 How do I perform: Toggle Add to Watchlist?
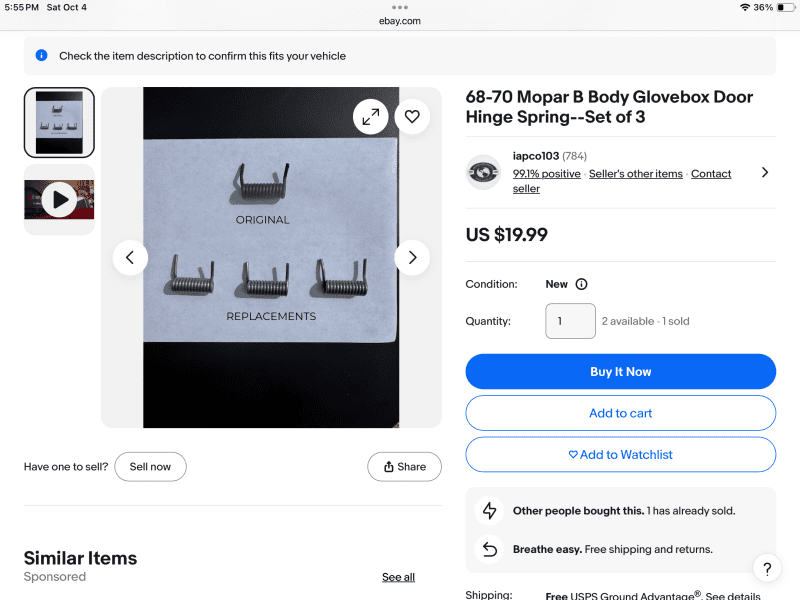(620, 454)
